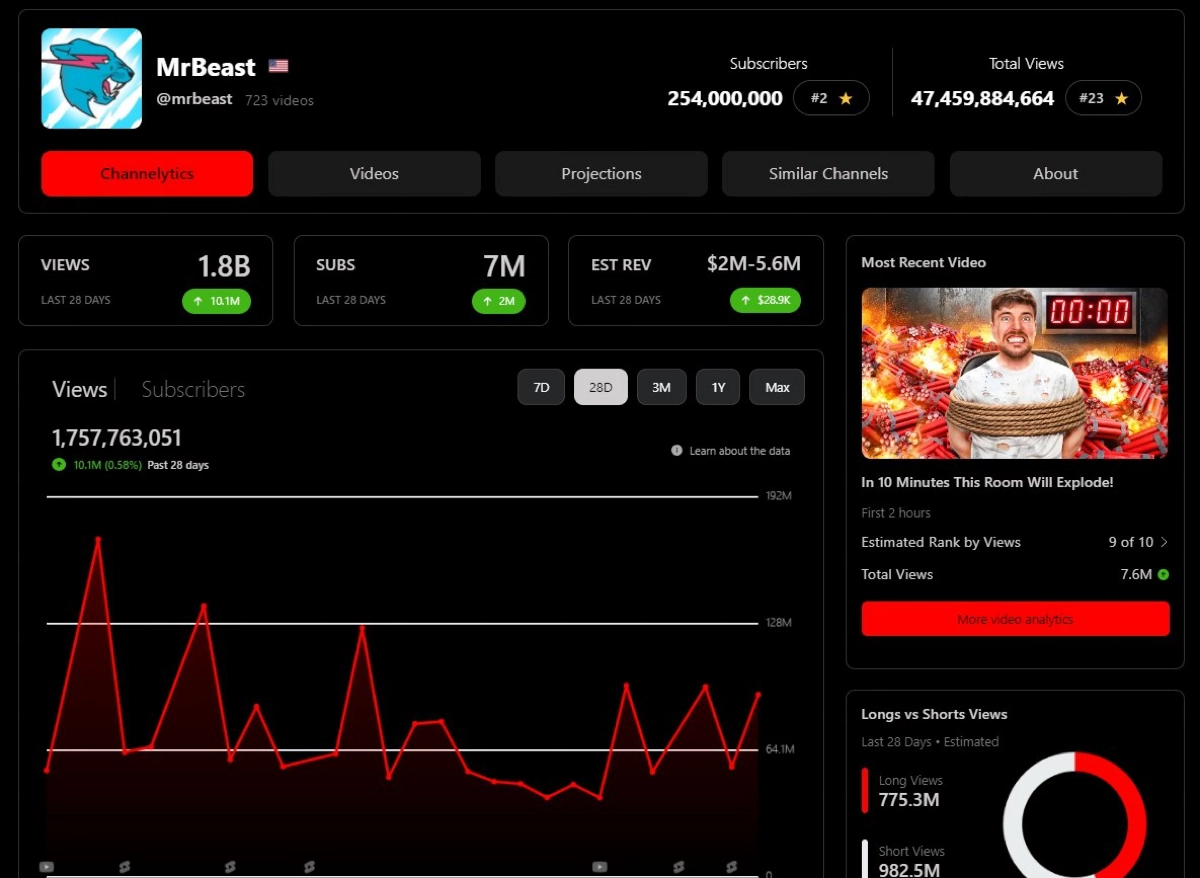Click the SUBS 7M stat card

421,281
